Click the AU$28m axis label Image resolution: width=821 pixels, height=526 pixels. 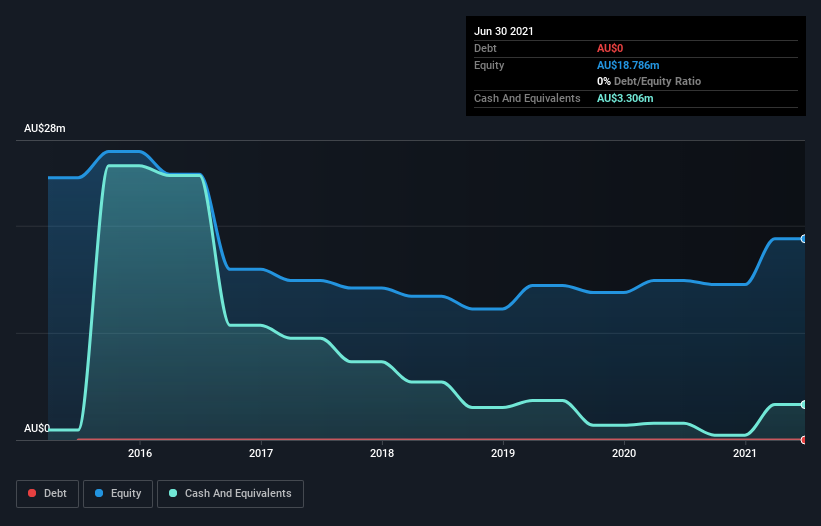(45, 128)
